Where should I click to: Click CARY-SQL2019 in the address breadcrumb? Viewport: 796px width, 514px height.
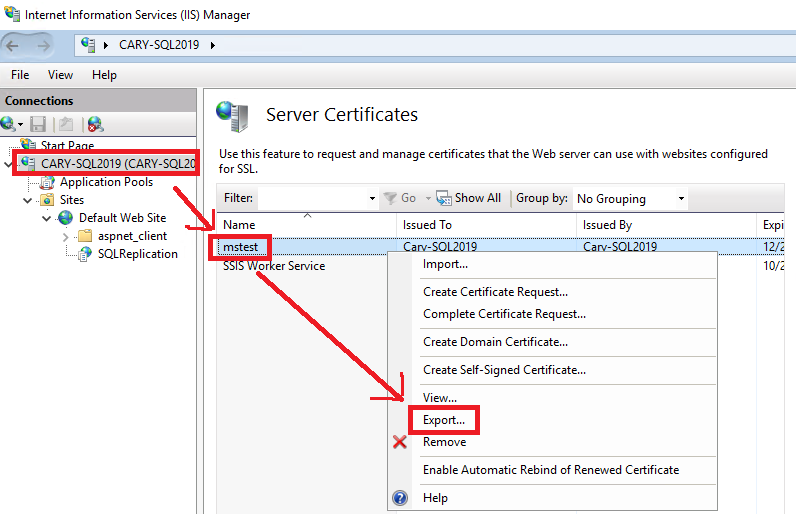click(x=159, y=45)
